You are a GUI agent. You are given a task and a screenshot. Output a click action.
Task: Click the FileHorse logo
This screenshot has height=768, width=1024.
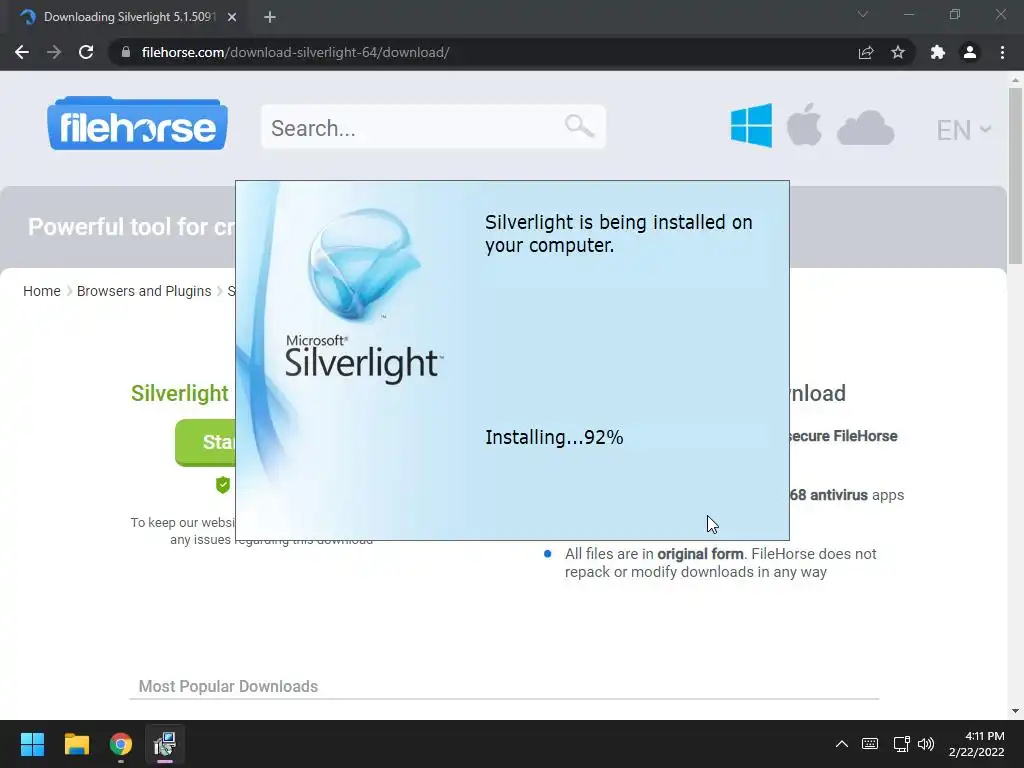[137, 123]
